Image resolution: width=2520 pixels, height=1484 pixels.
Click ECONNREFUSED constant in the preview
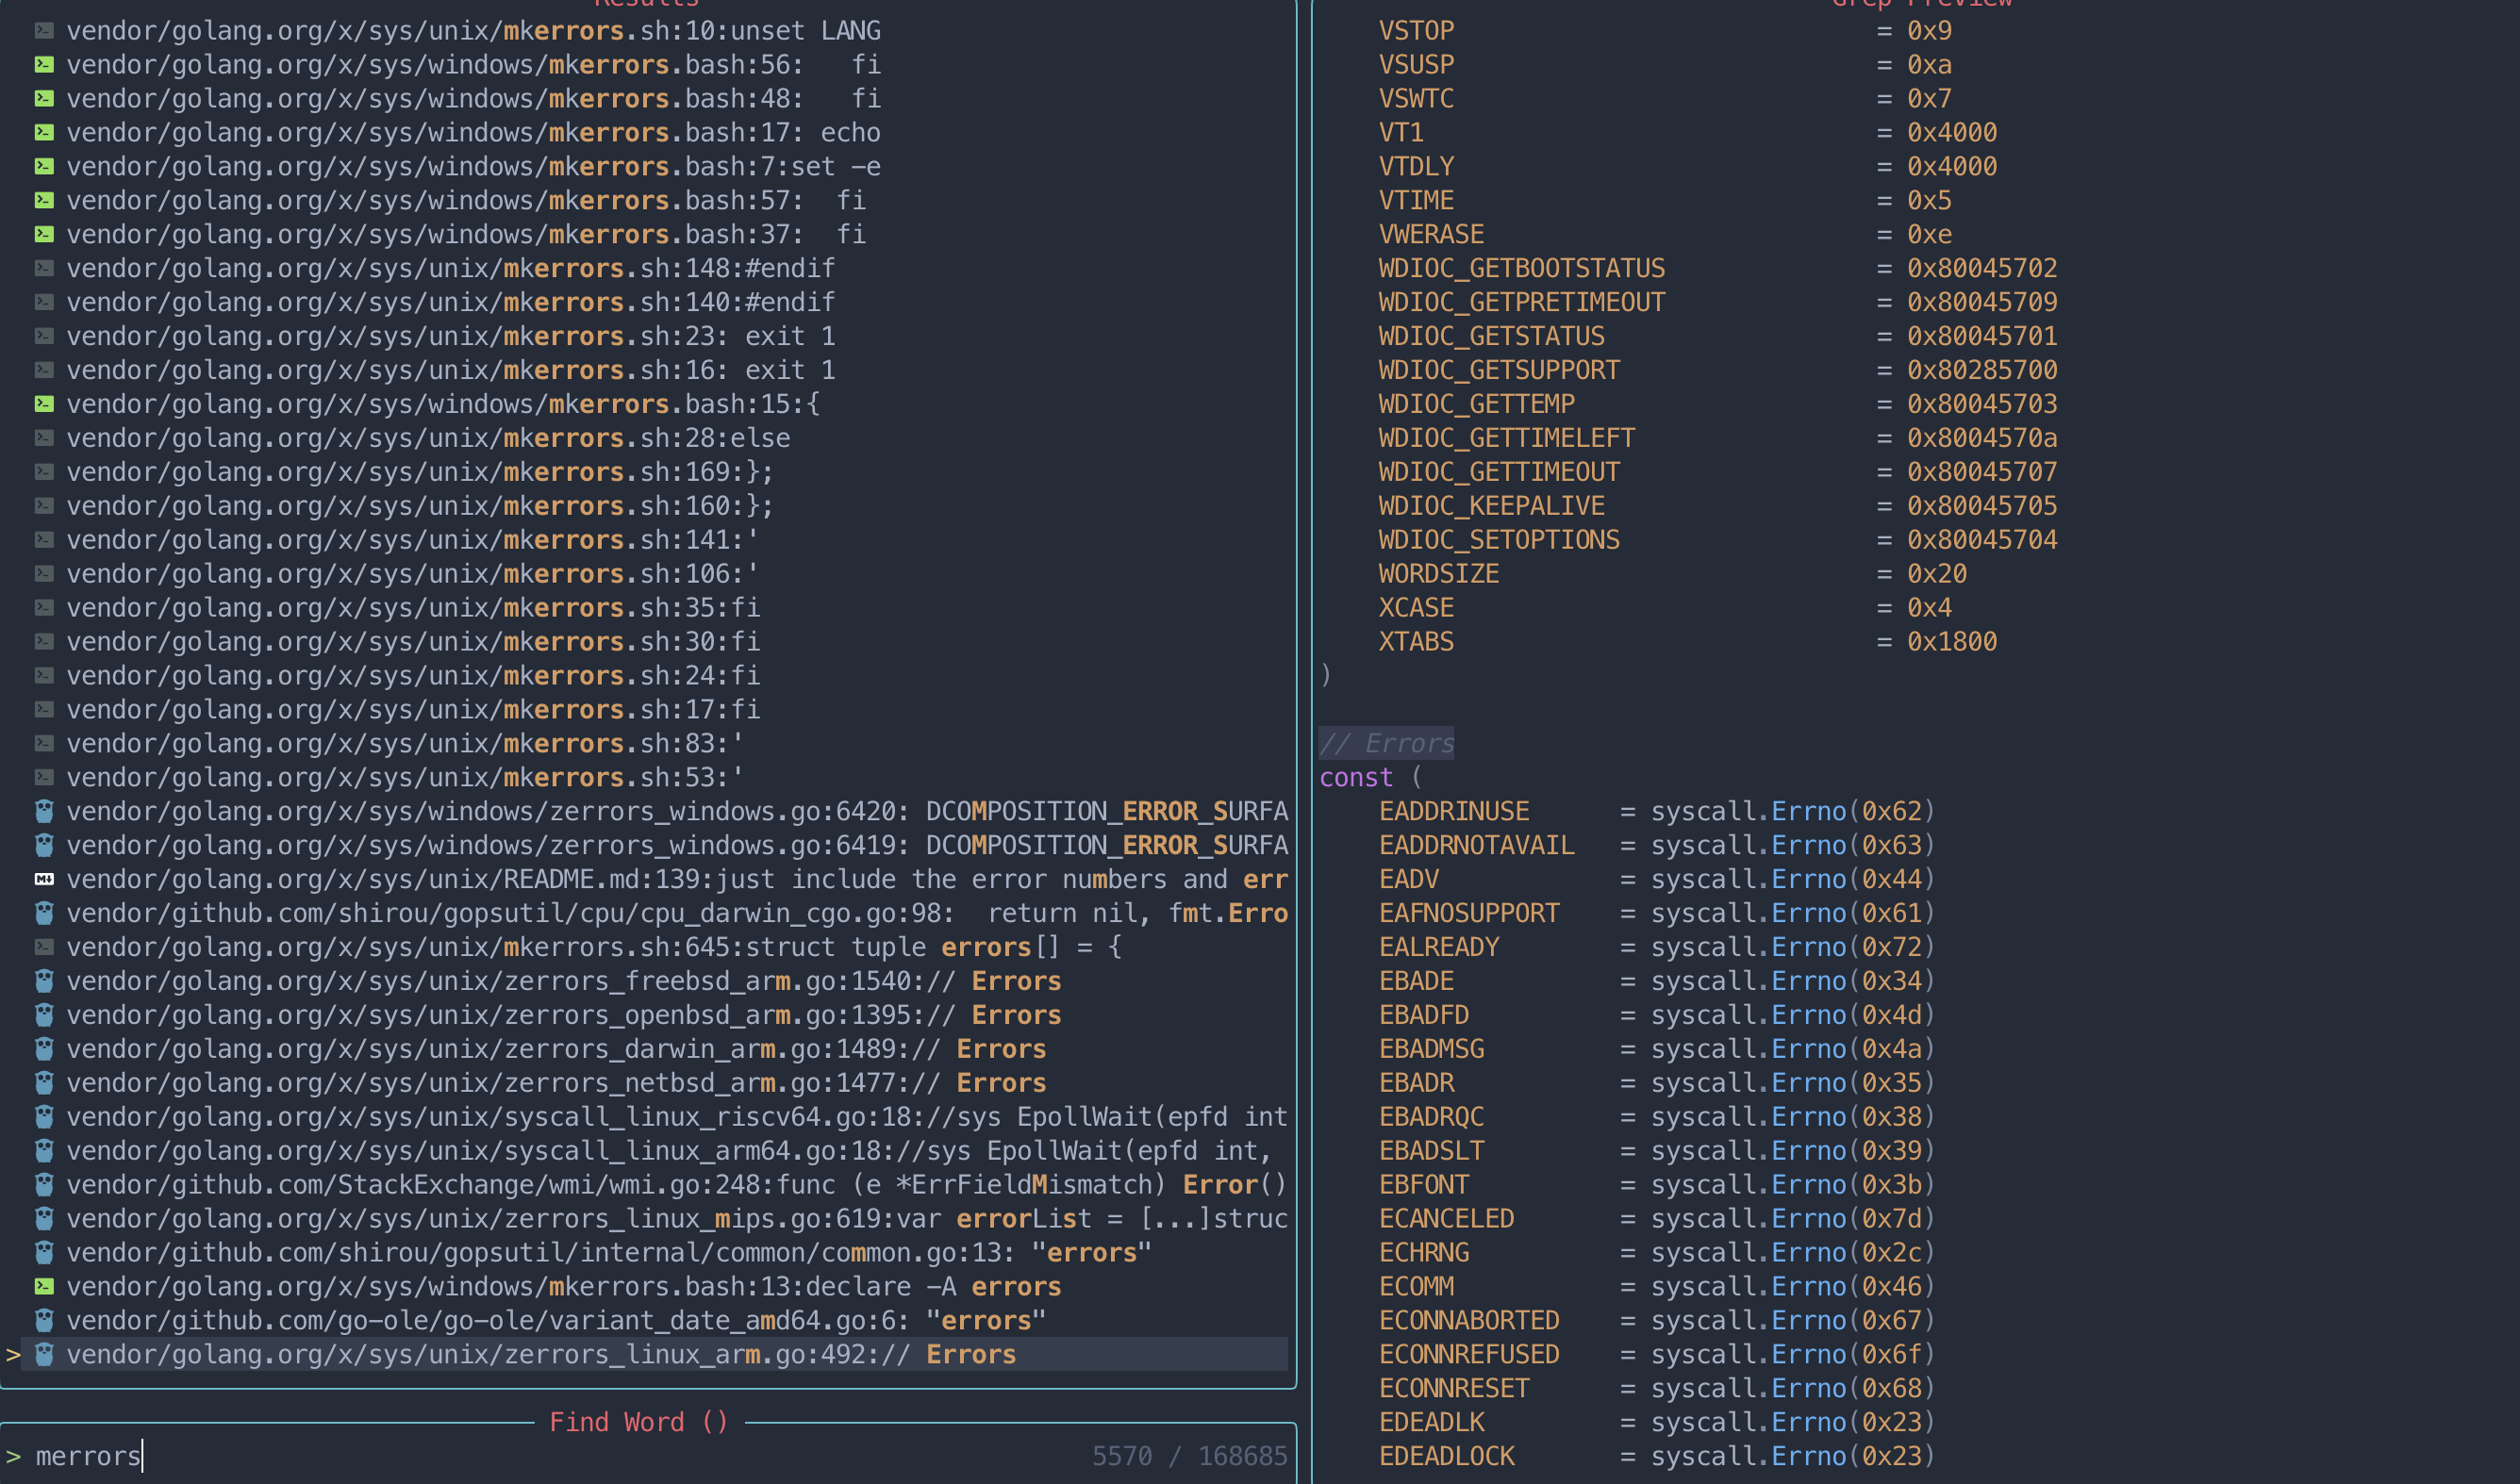[1469, 1355]
